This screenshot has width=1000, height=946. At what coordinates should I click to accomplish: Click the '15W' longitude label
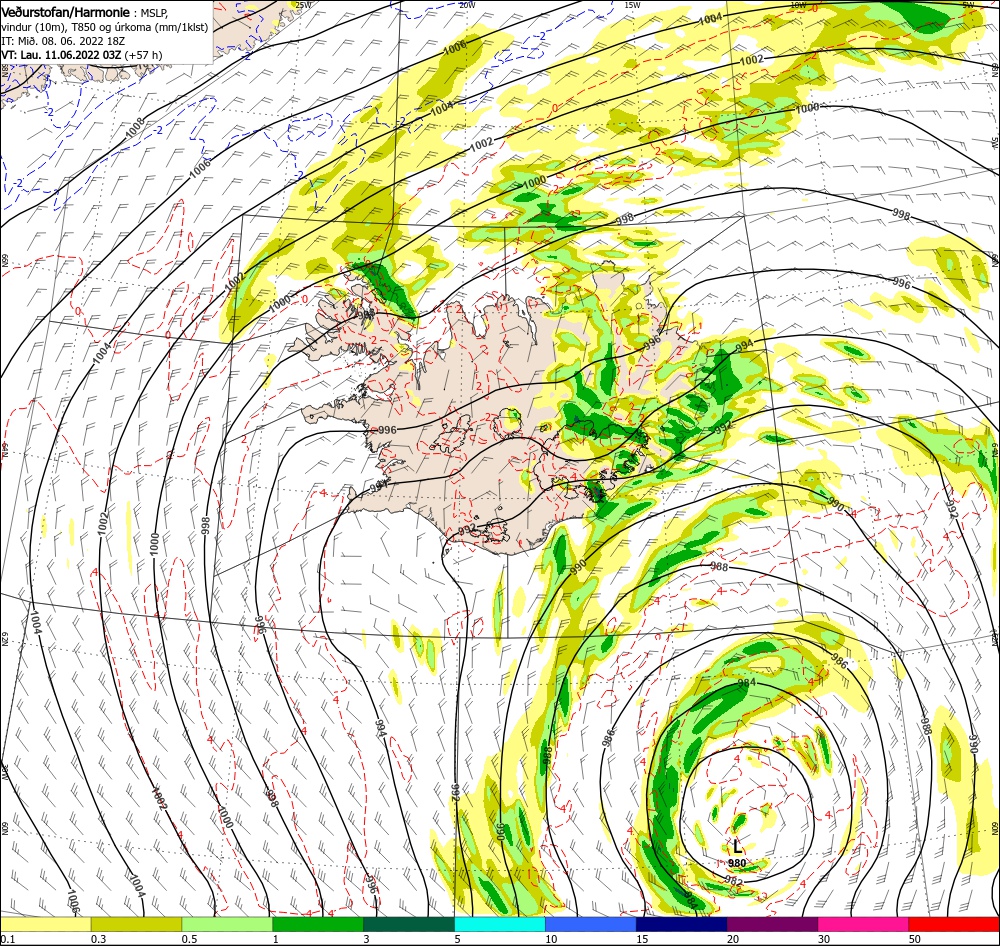tap(632, 4)
